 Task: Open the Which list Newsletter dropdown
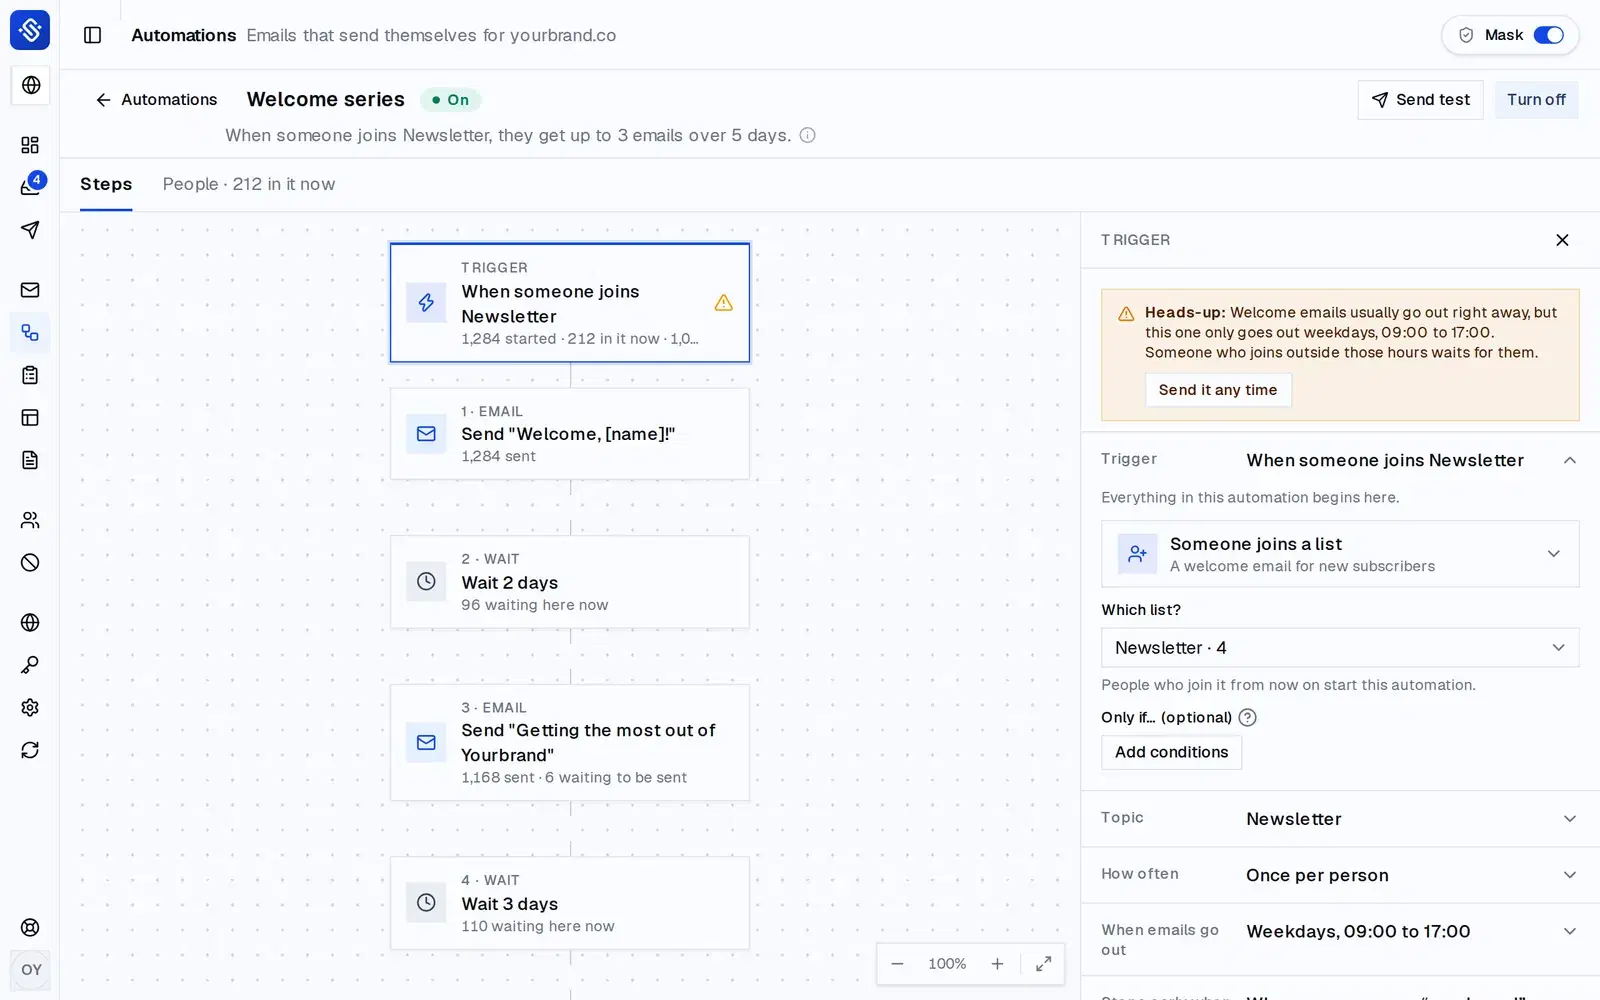1340,648
